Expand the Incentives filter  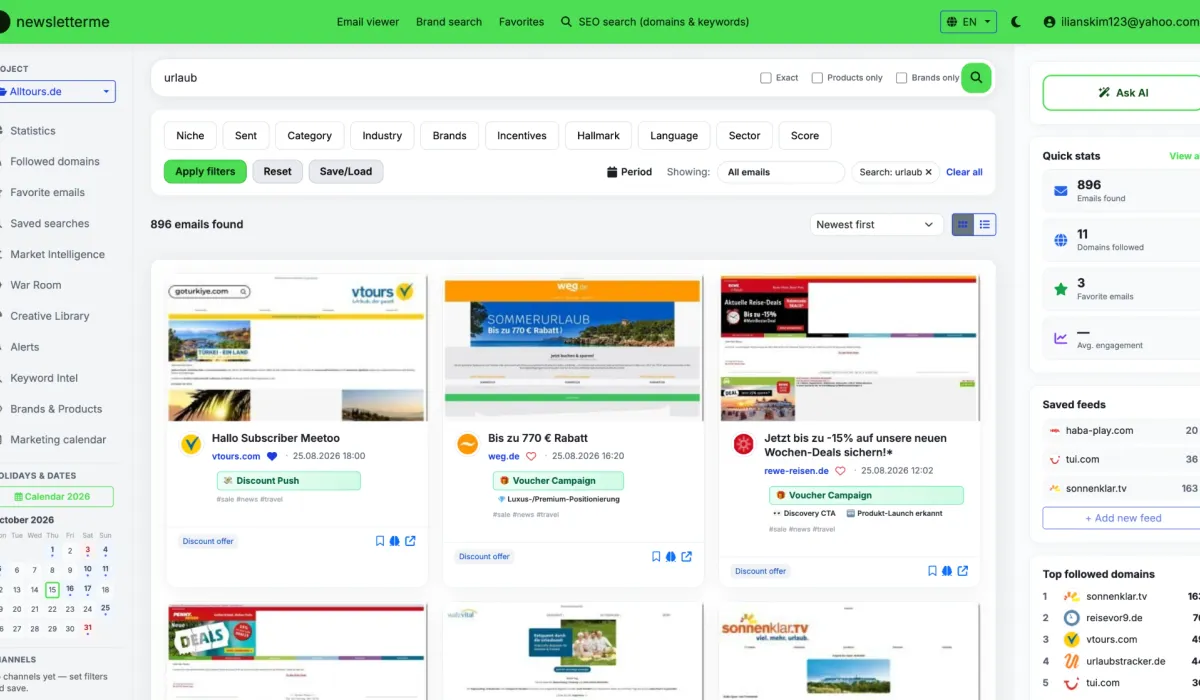522,136
